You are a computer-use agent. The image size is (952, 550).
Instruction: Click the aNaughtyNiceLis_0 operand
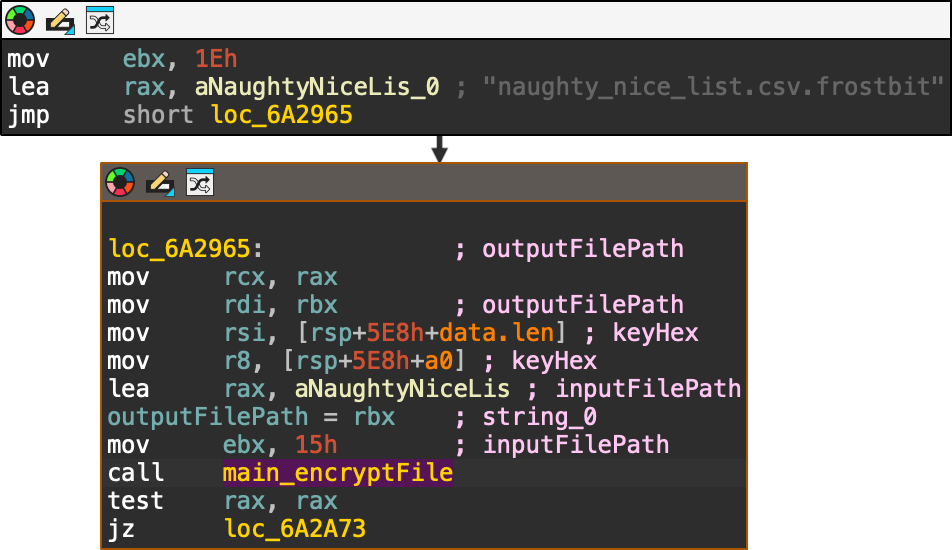[317, 87]
